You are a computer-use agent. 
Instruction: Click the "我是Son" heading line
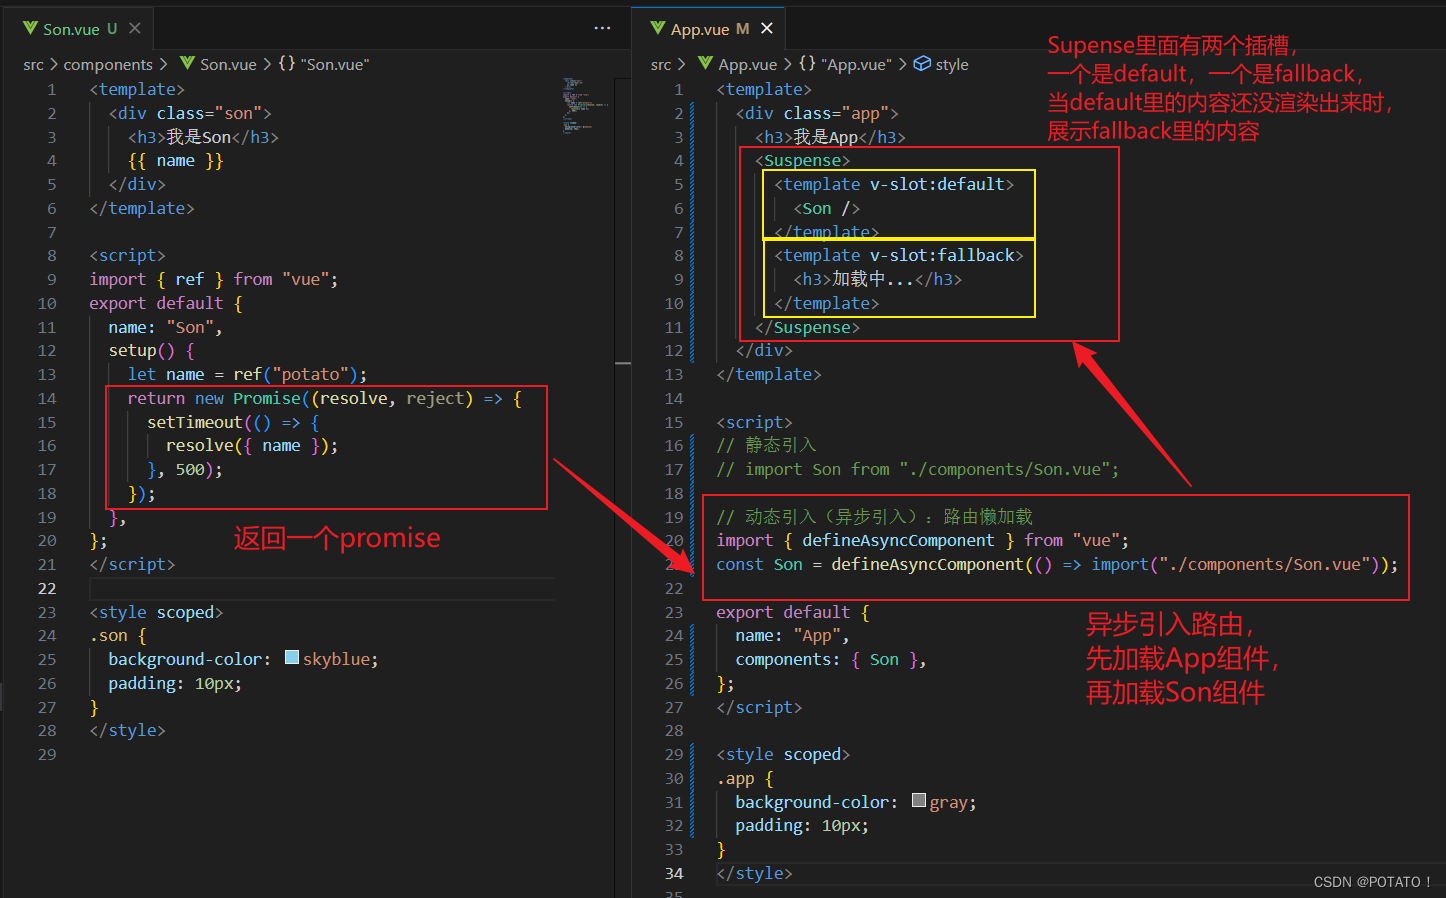coord(203,137)
